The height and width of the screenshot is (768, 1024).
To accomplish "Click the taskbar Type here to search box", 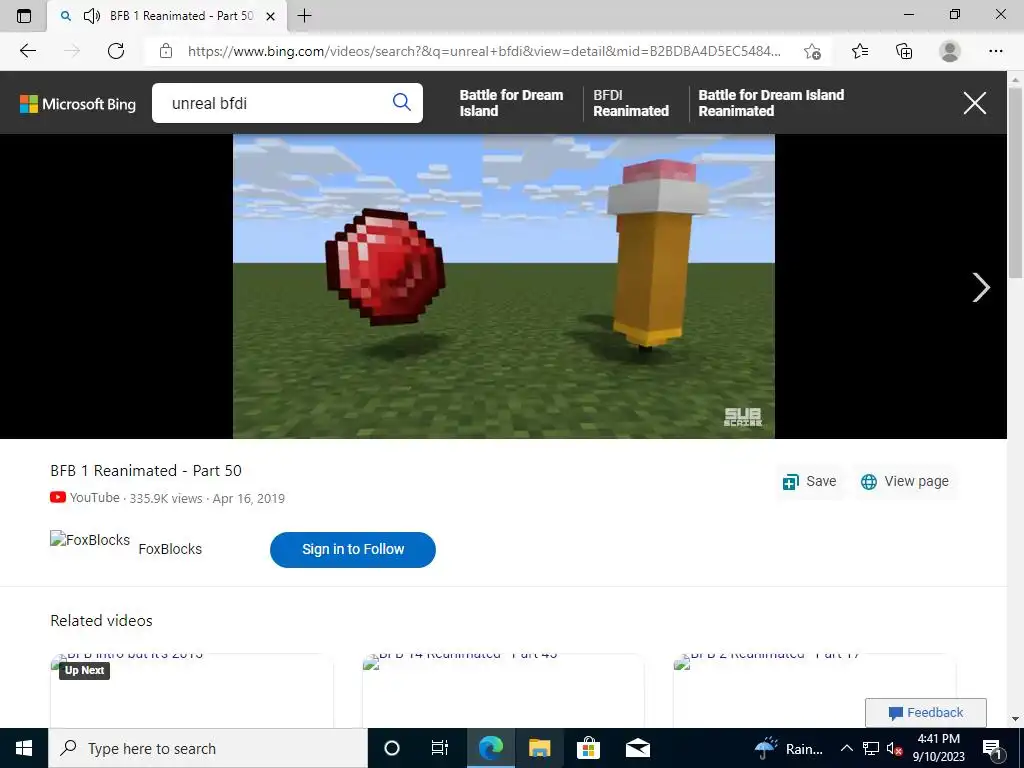I will coord(208,748).
